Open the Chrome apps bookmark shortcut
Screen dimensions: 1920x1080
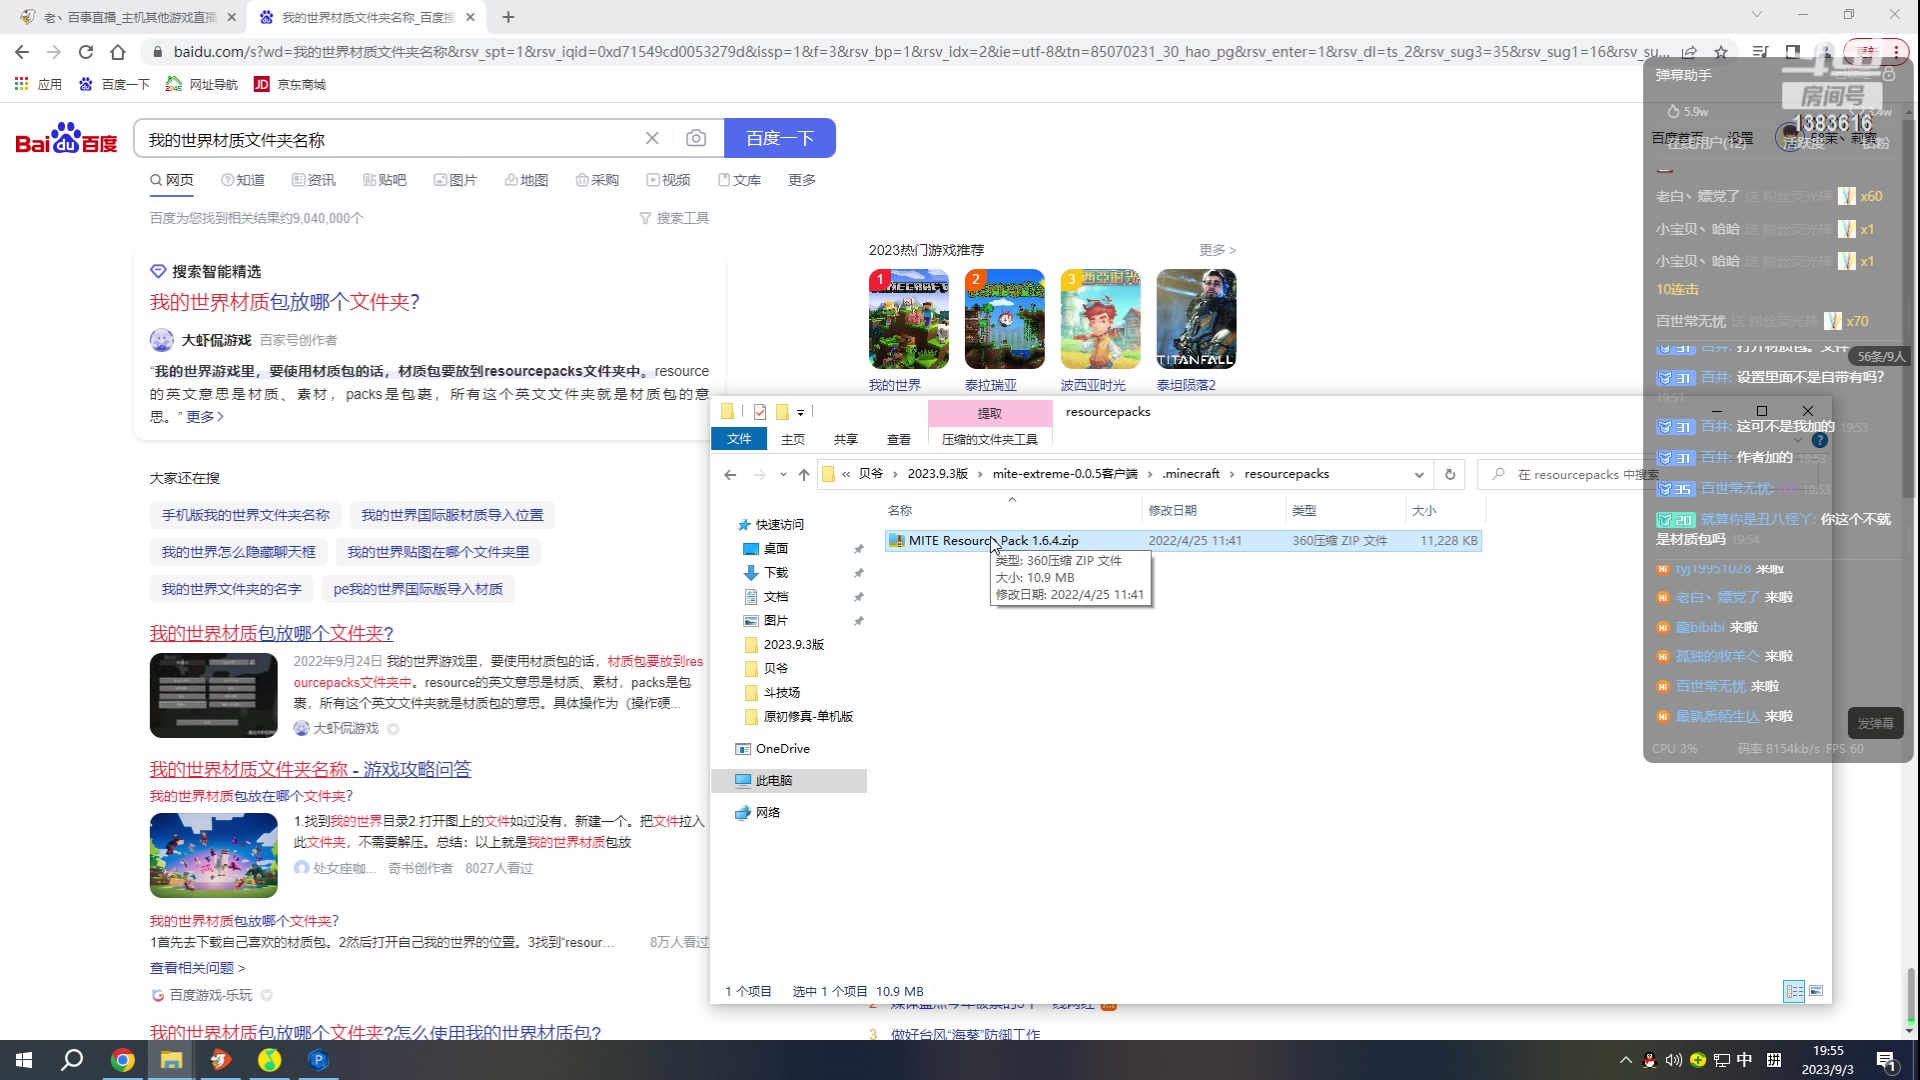38,84
